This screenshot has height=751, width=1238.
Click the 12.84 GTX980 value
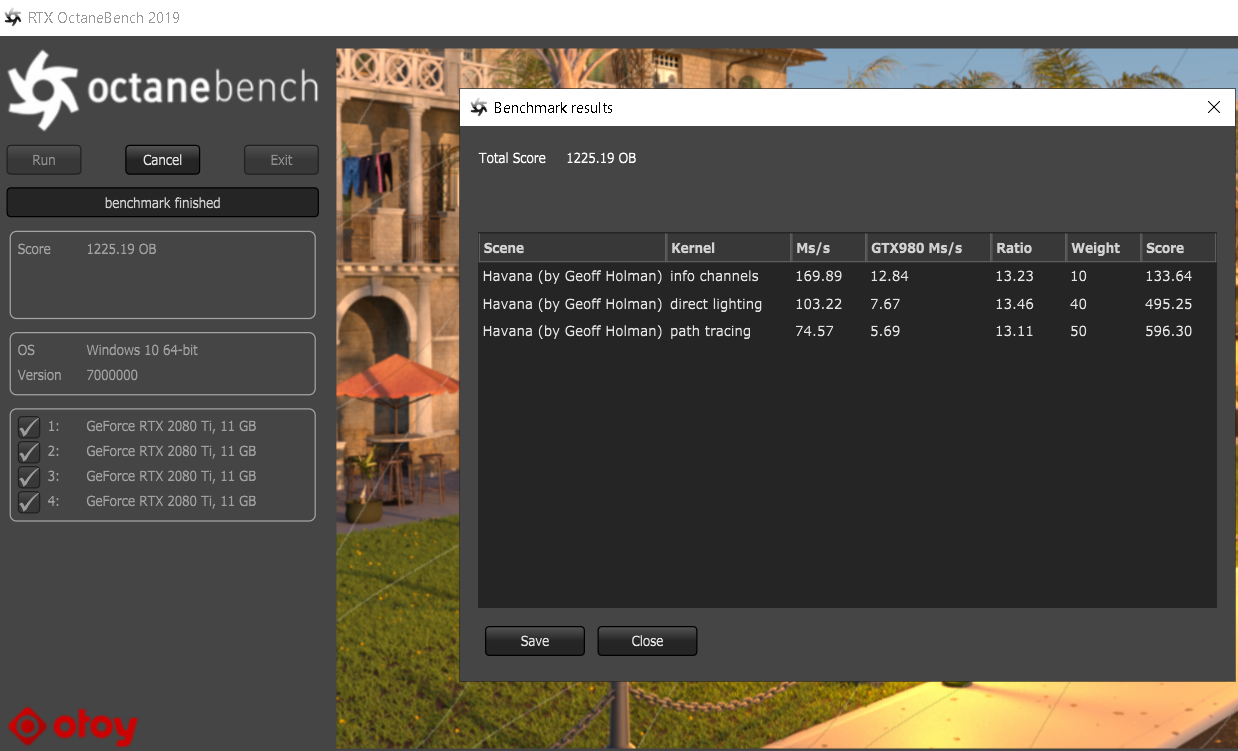pyautogui.click(x=889, y=276)
